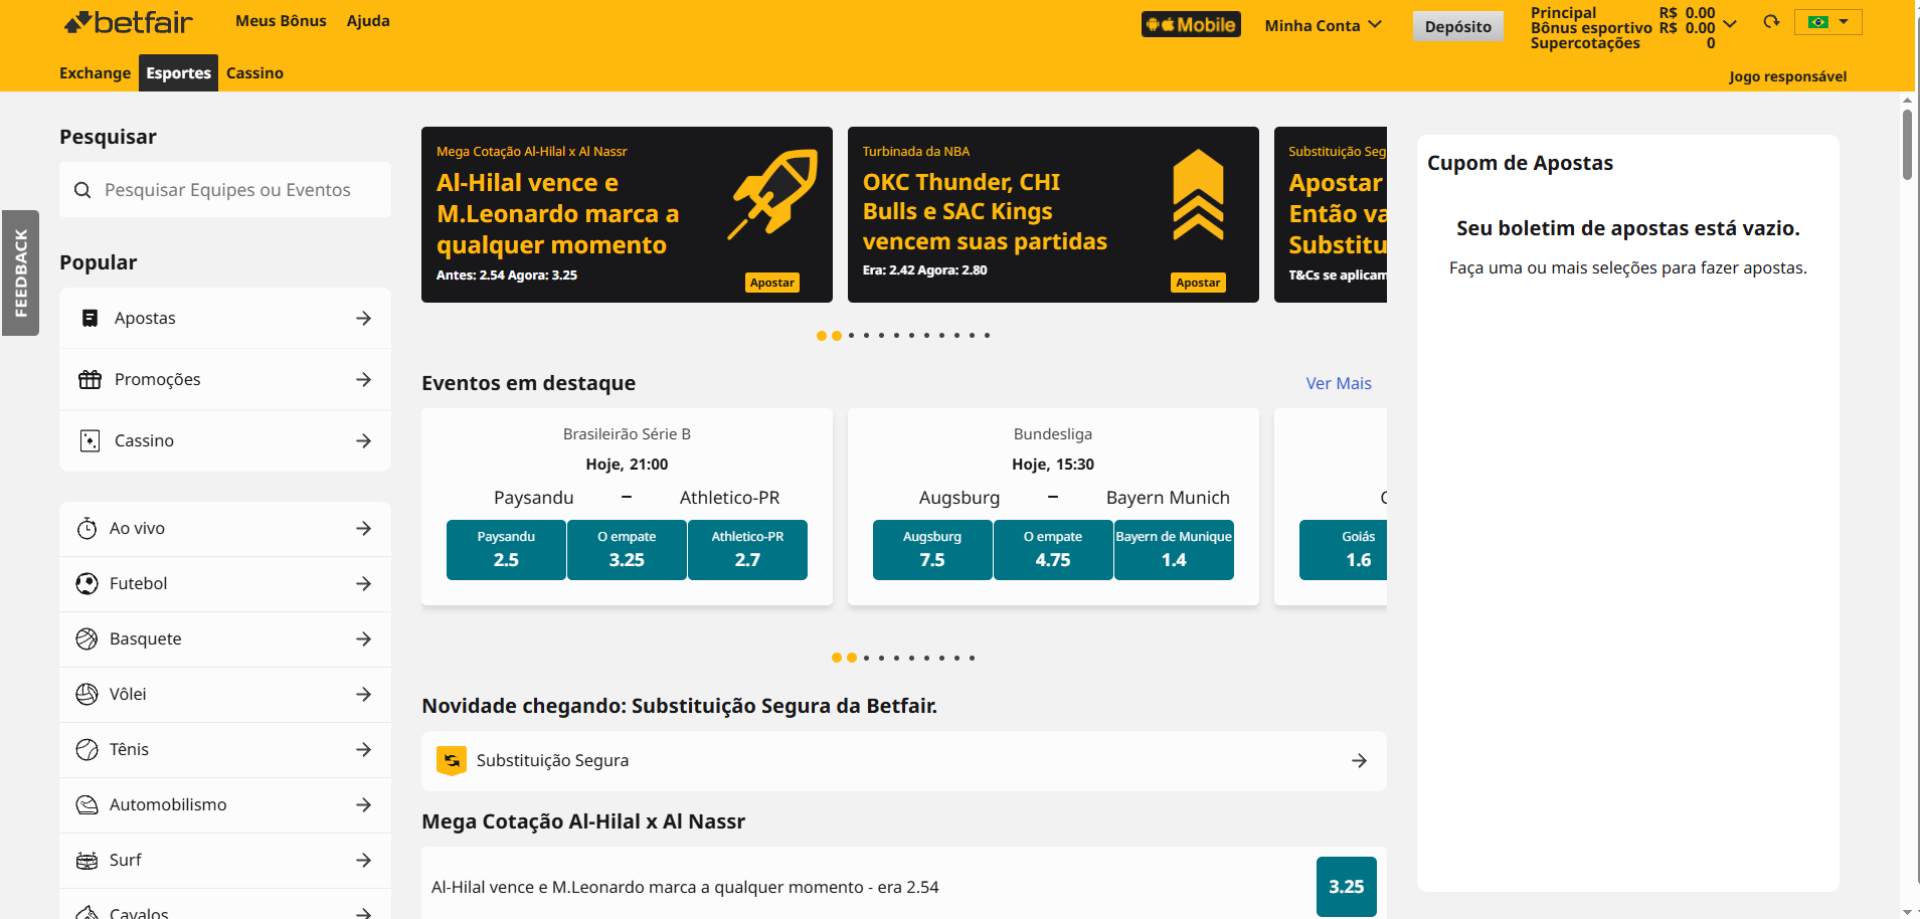
Task: Click the search teams or events field
Action: click(x=226, y=190)
